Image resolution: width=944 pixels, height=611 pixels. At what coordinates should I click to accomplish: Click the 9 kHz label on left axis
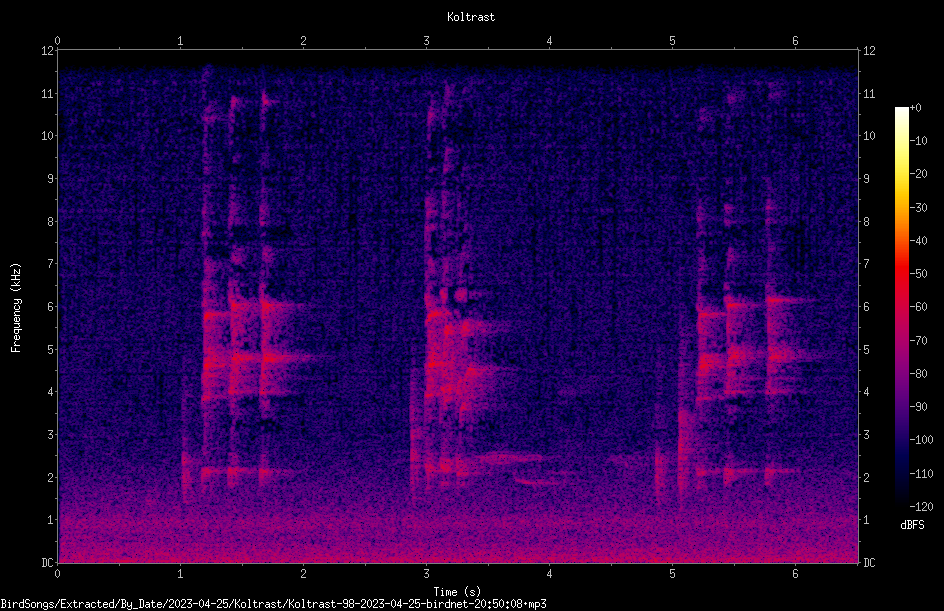click(x=51, y=178)
